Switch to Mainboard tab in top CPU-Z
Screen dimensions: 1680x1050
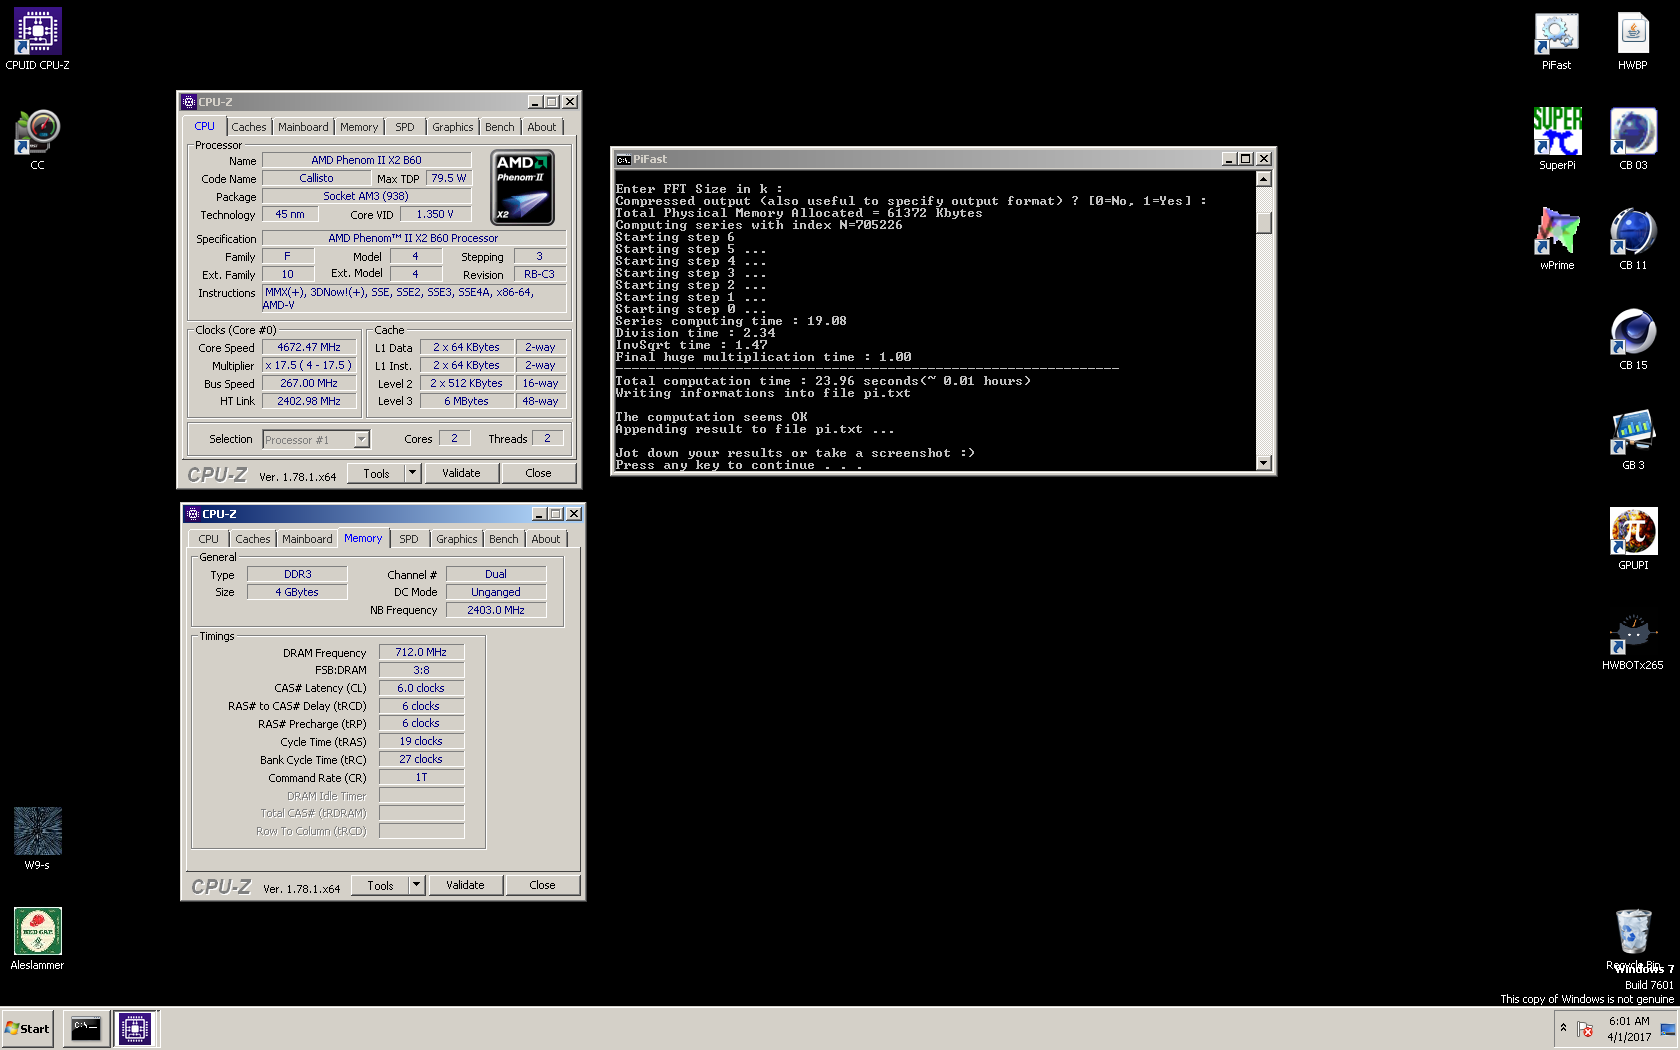303,127
